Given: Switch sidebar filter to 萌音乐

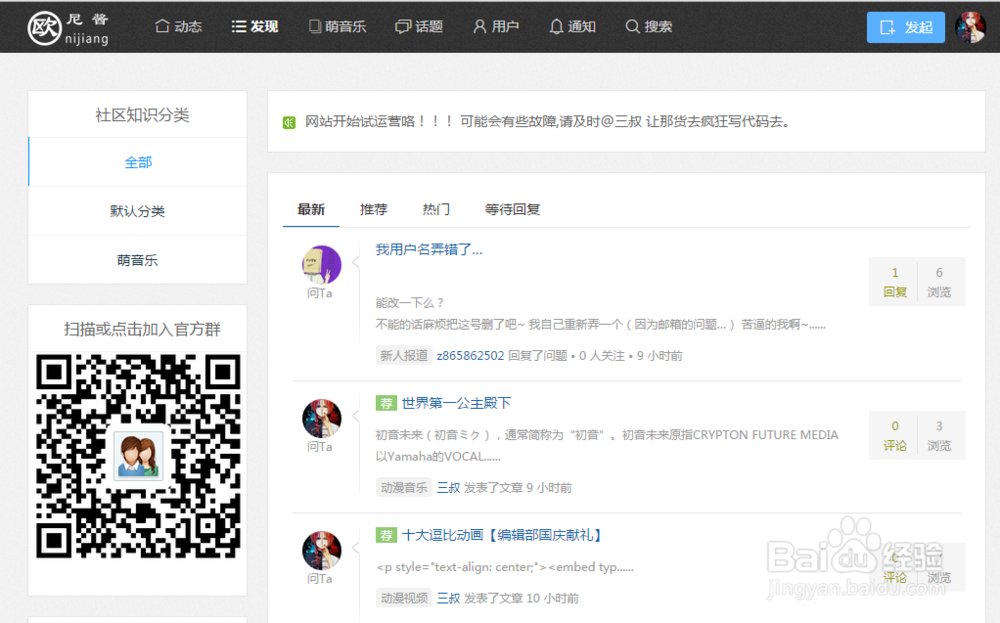Looking at the screenshot, I should click(137, 259).
